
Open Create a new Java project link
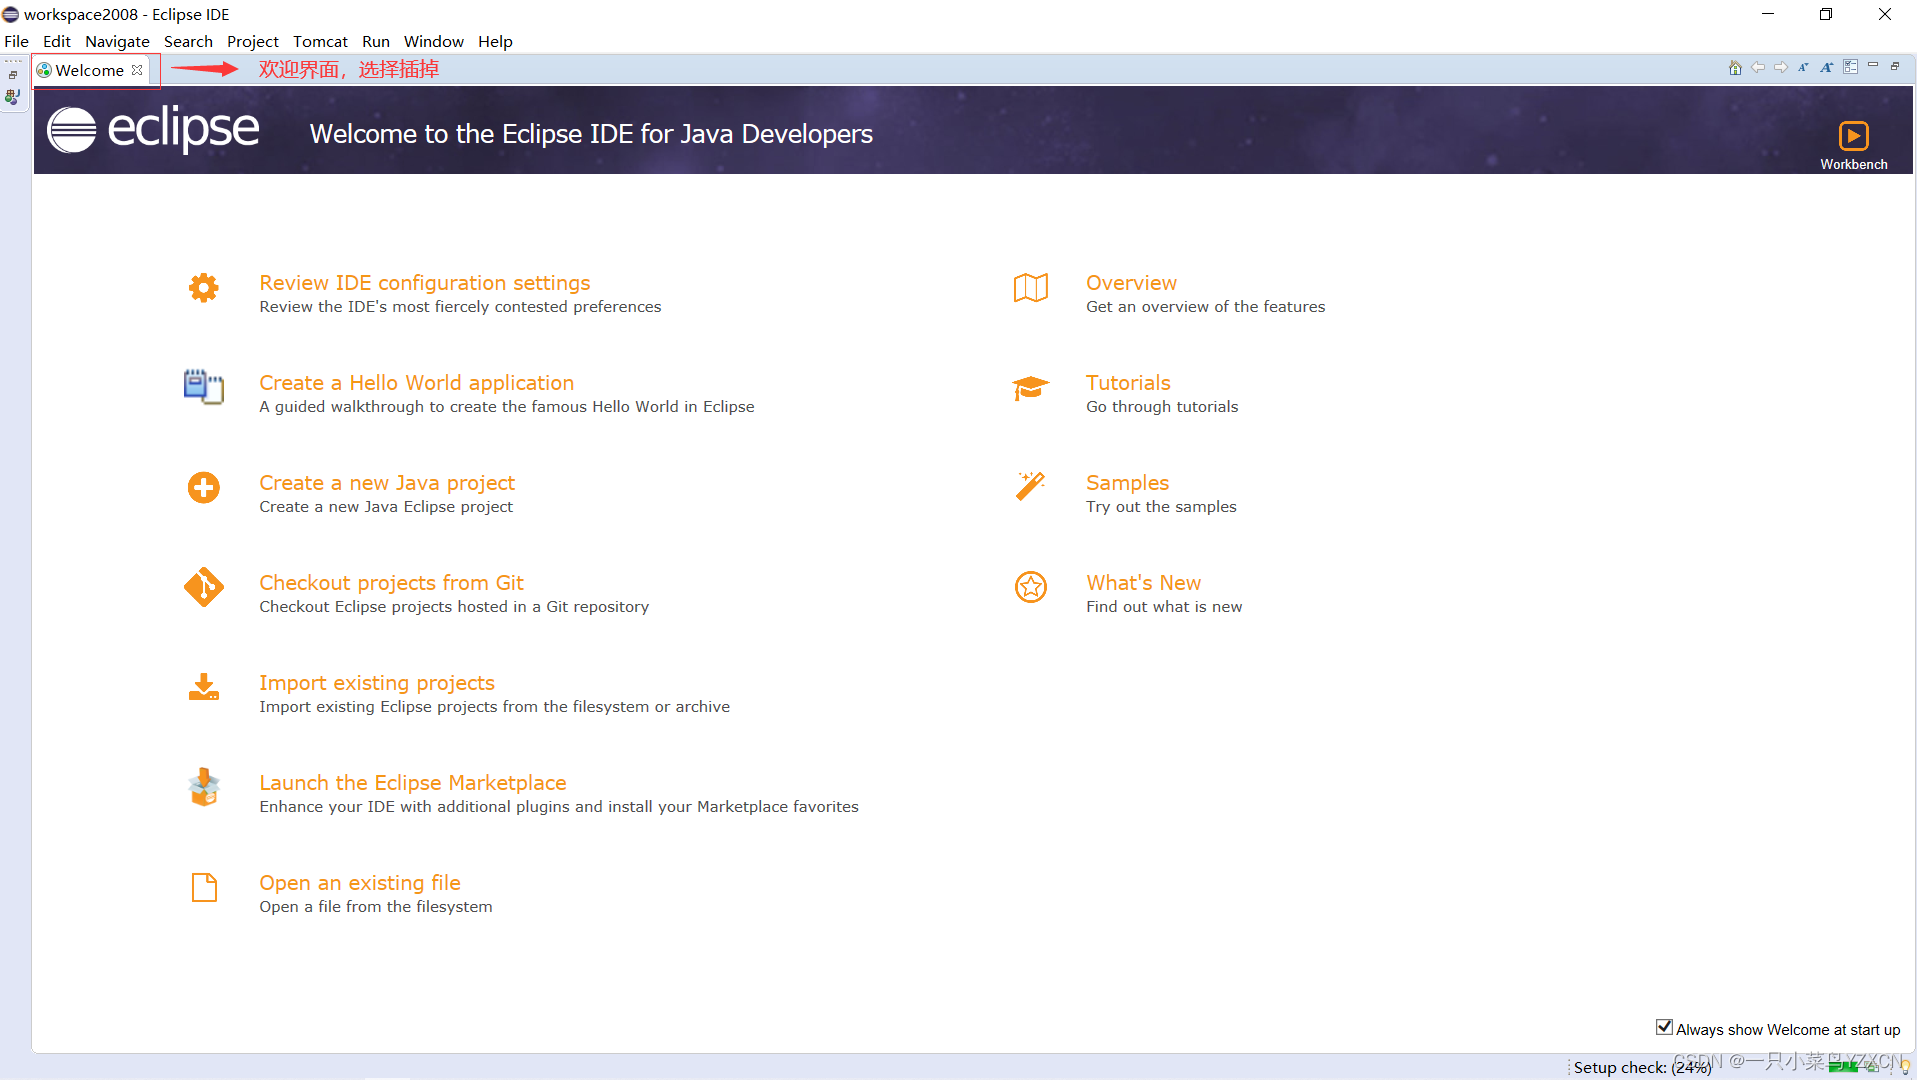[387, 483]
